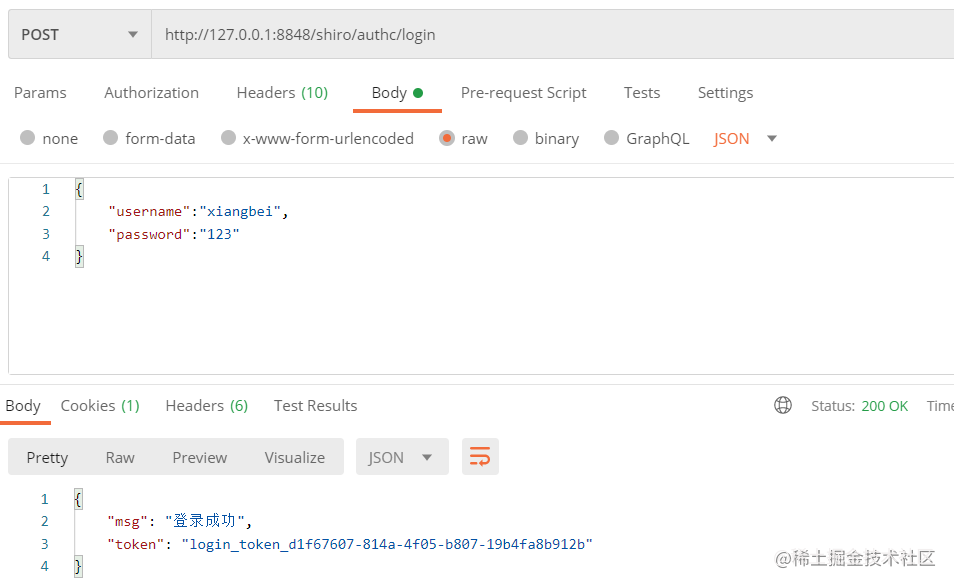The height and width of the screenshot is (587, 954).
Task: Click the globe network information icon
Action: (x=783, y=405)
